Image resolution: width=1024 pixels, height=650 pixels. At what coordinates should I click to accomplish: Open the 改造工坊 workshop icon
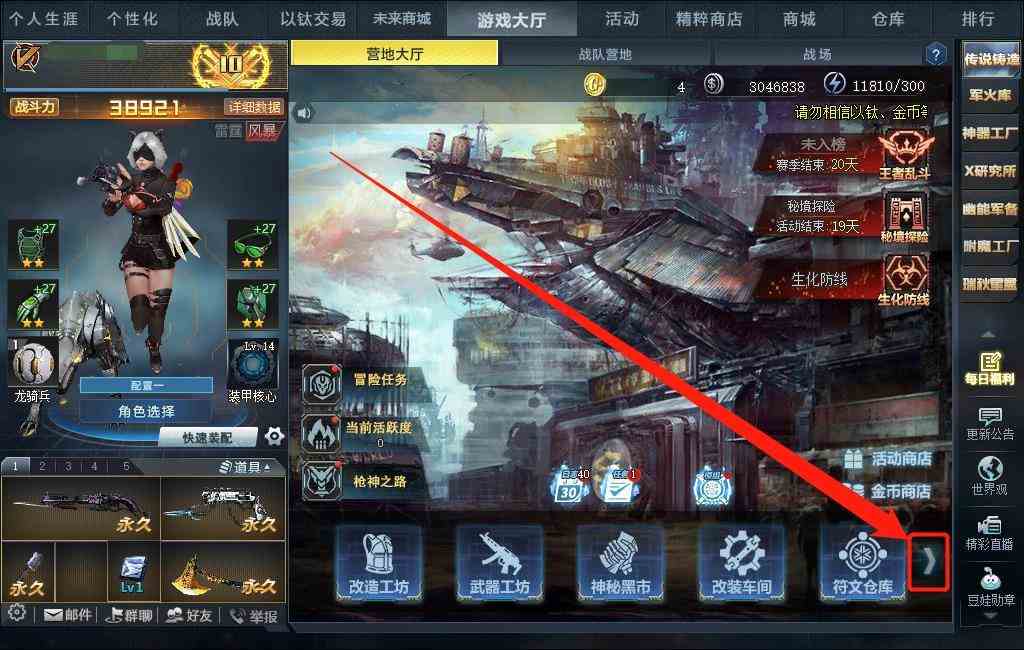click(379, 563)
